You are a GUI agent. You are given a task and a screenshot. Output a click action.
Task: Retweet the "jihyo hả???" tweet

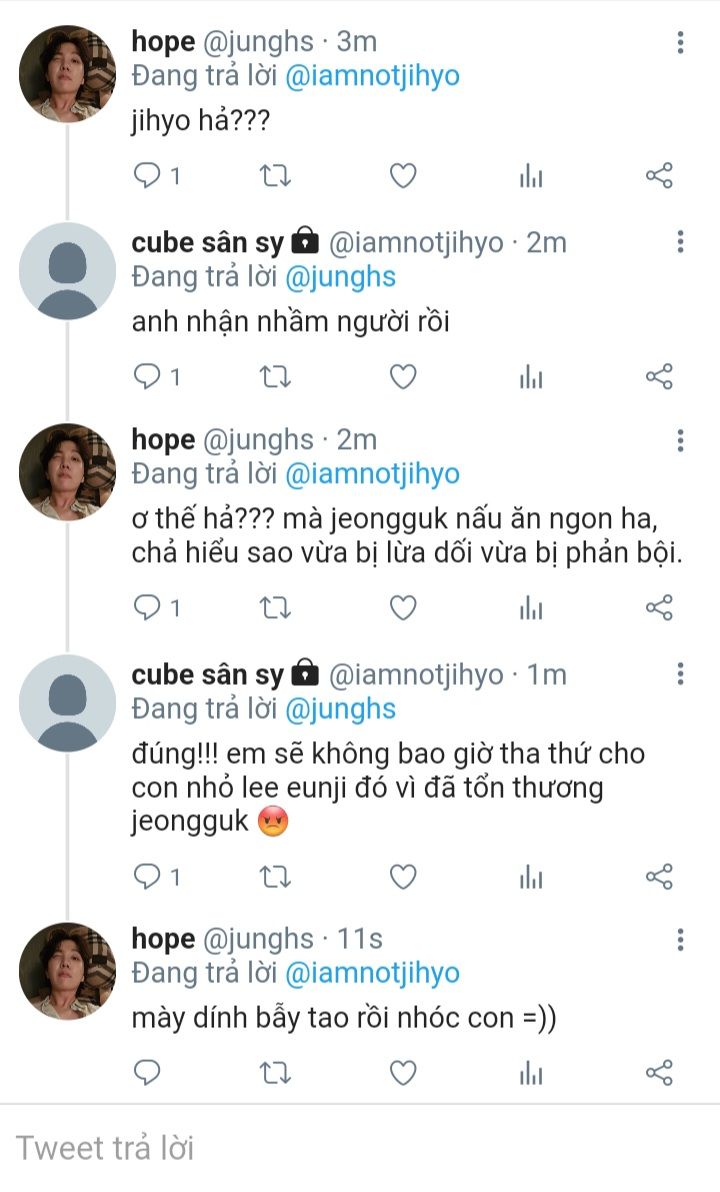point(274,177)
